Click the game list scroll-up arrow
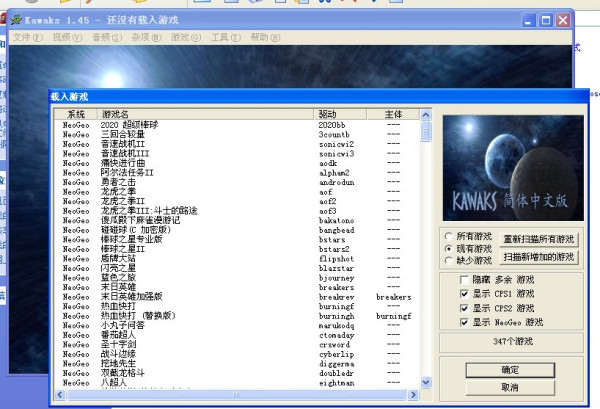Screen dimensions: 600x409 coord(426,114)
